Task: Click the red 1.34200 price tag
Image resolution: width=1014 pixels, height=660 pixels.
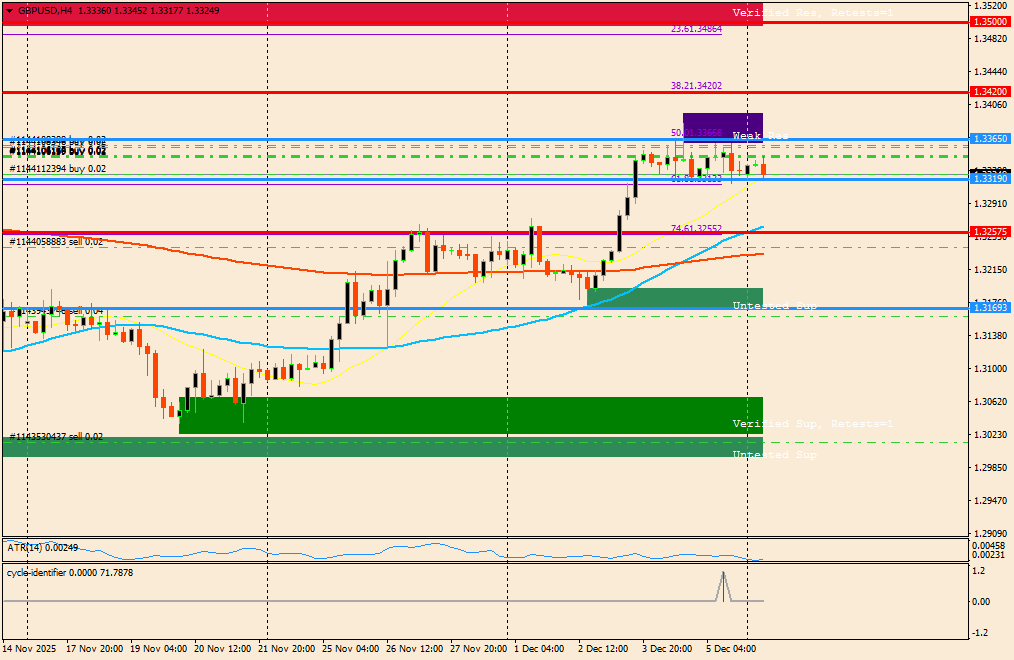Action: tap(990, 92)
